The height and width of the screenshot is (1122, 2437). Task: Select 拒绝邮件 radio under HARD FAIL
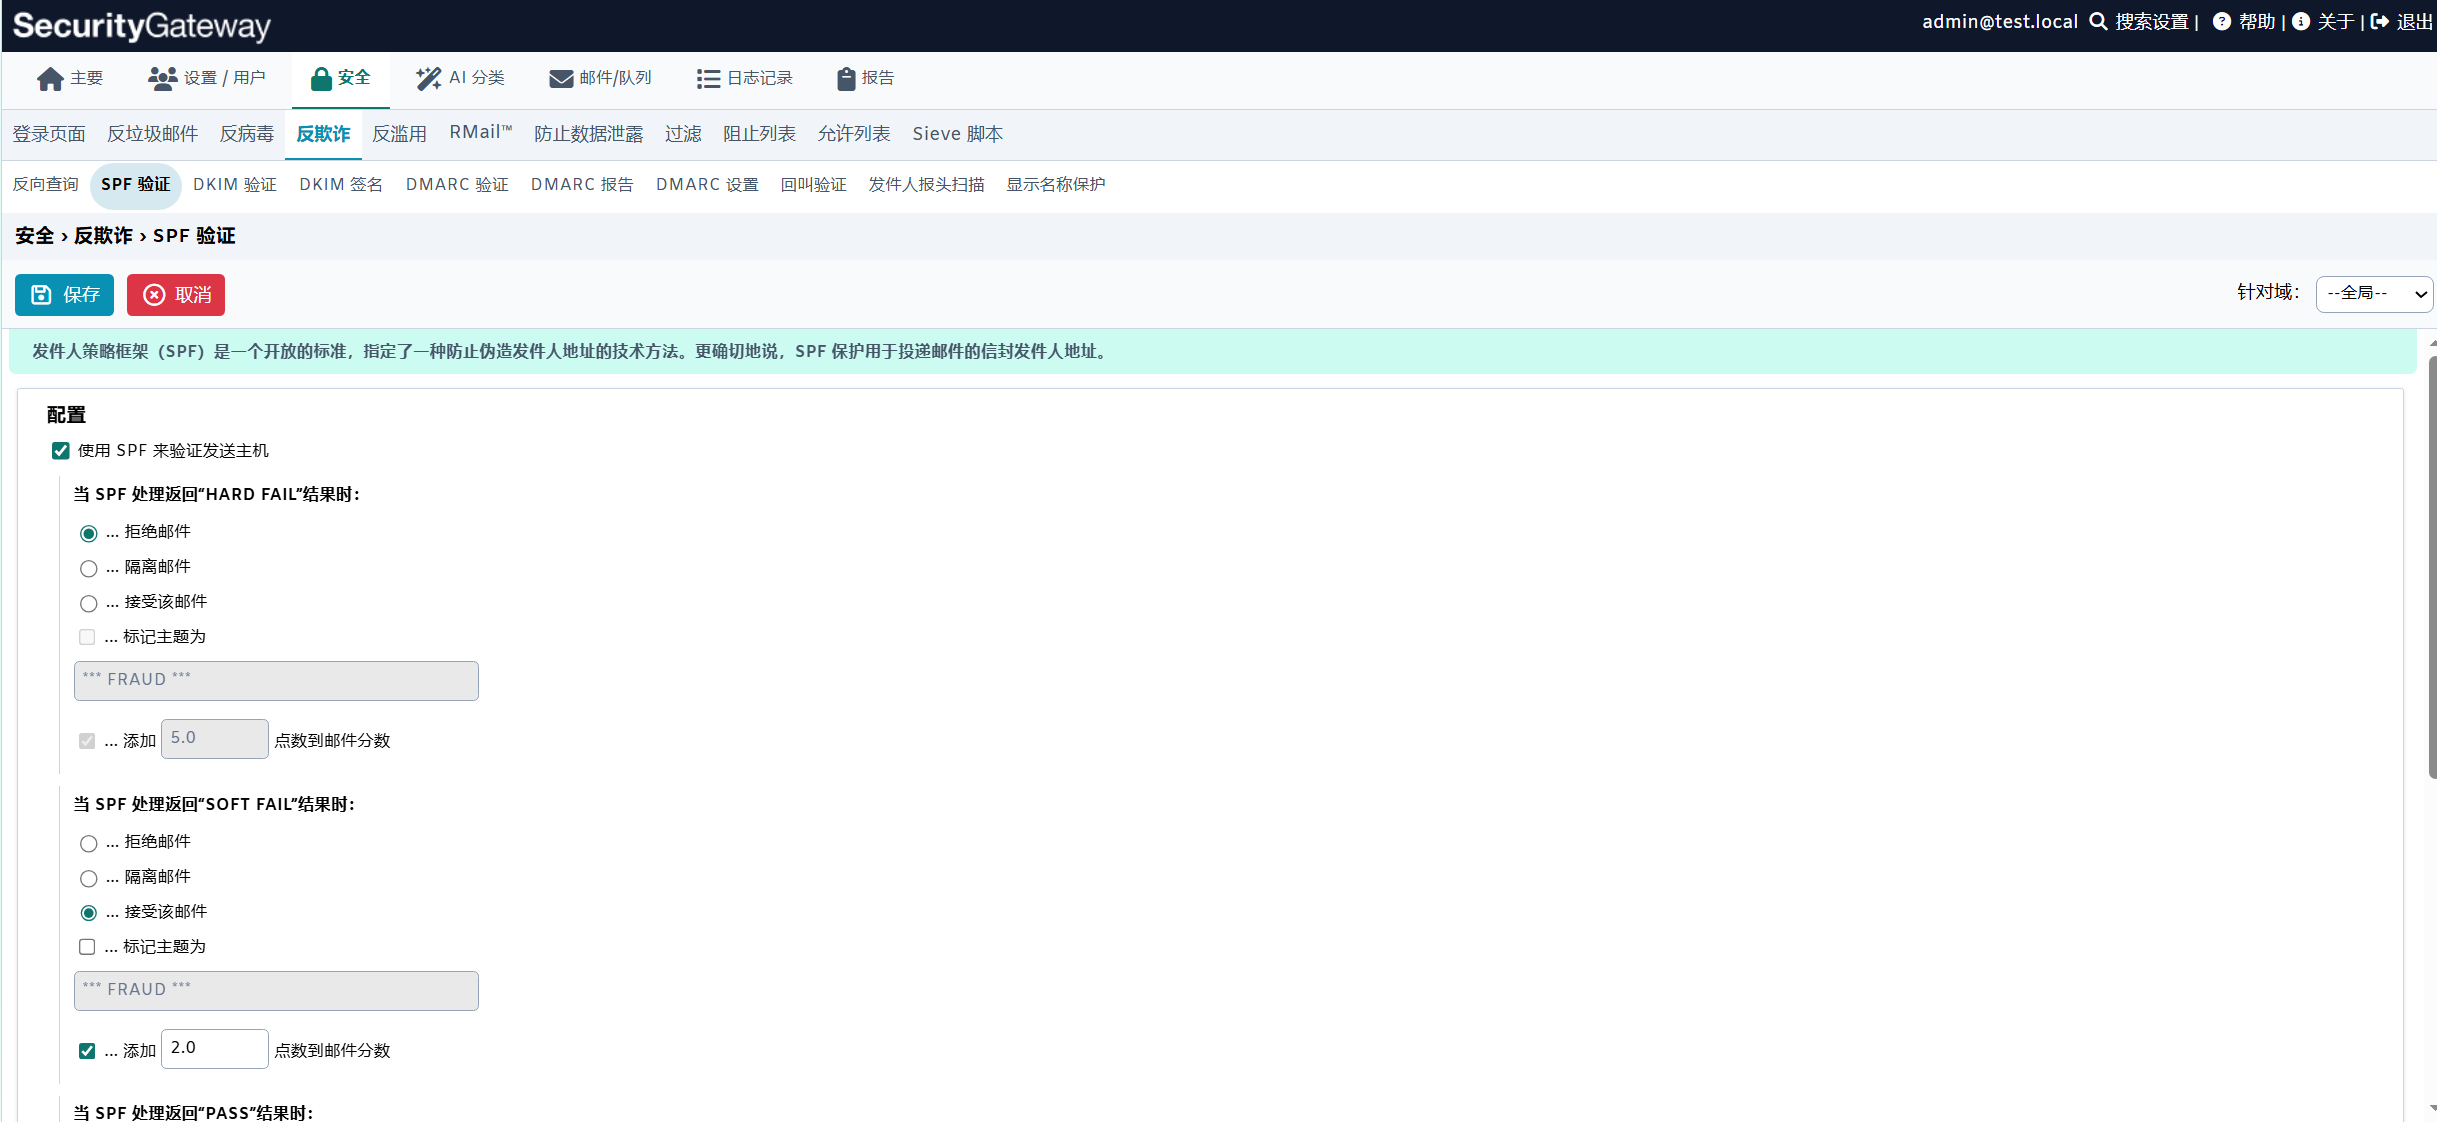[89, 534]
